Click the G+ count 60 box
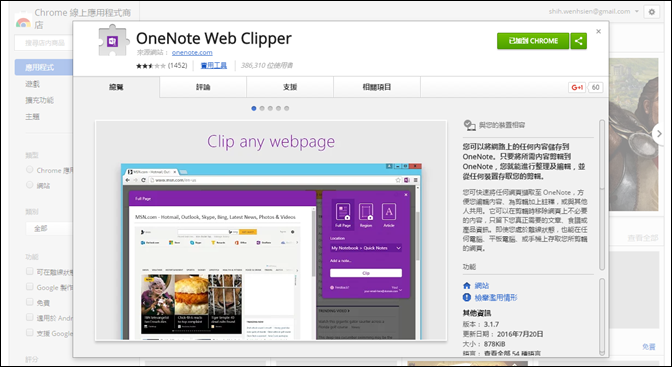Viewport: 672px width, 367px height. [x=595, y=87]
